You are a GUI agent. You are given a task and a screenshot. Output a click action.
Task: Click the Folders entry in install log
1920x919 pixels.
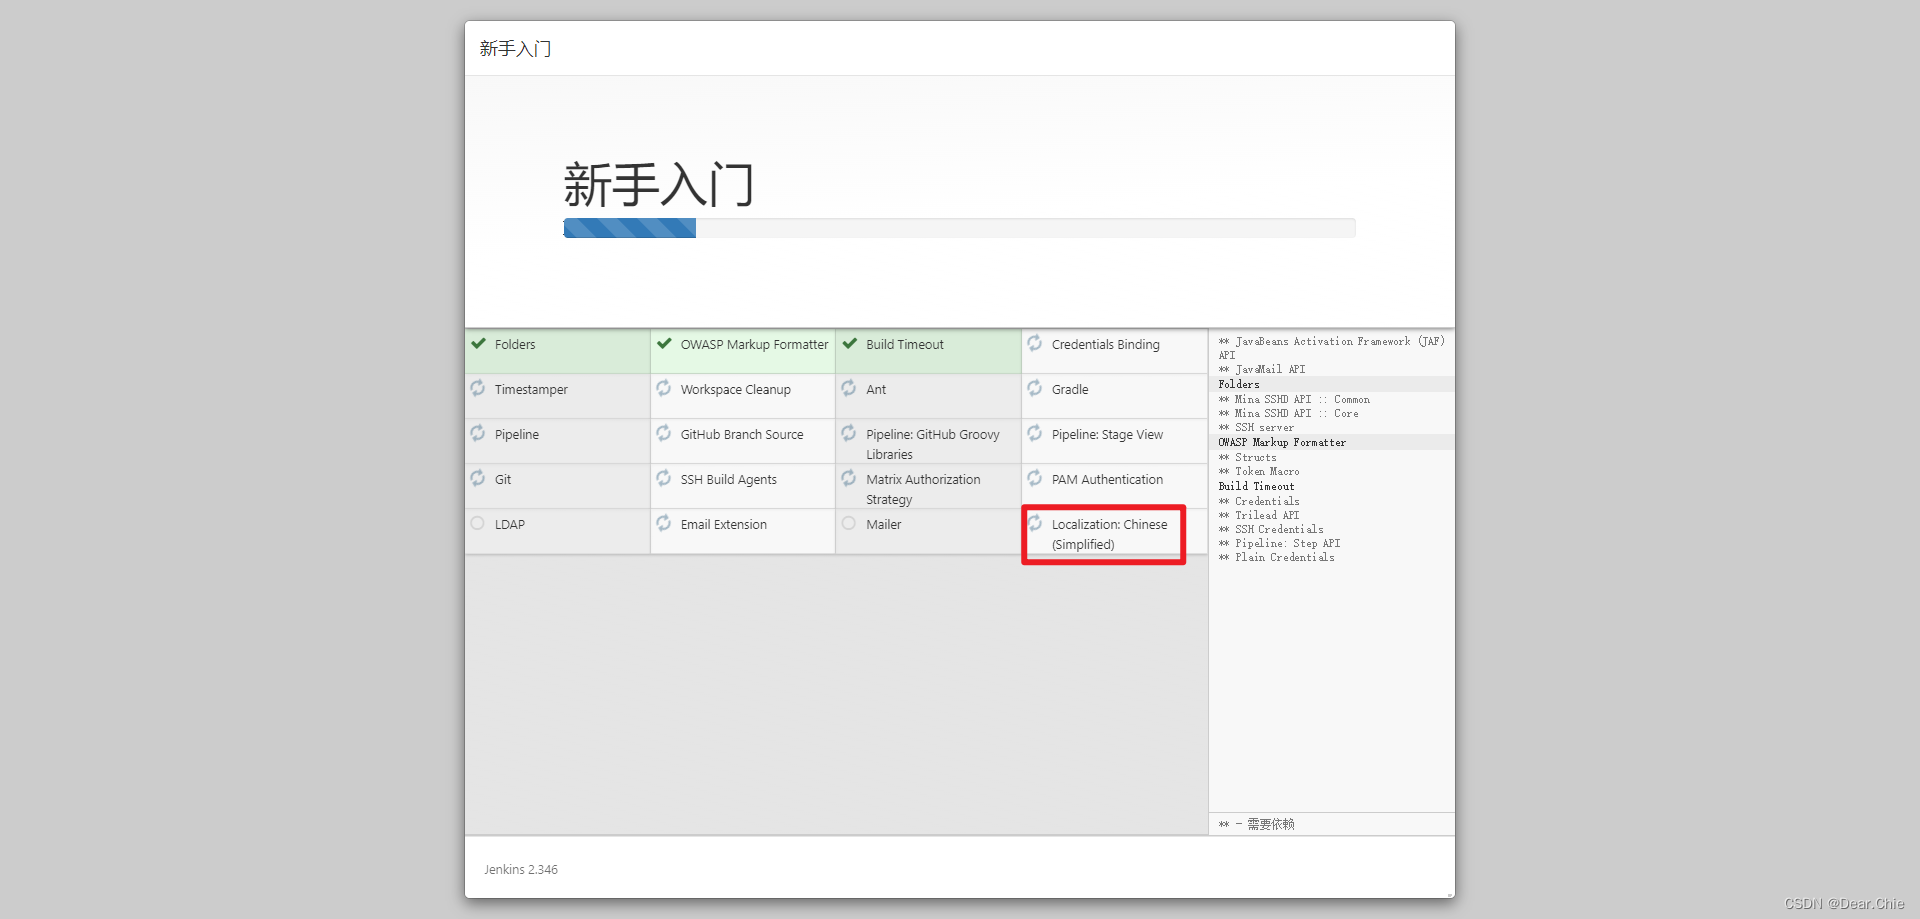(1239, 384)
